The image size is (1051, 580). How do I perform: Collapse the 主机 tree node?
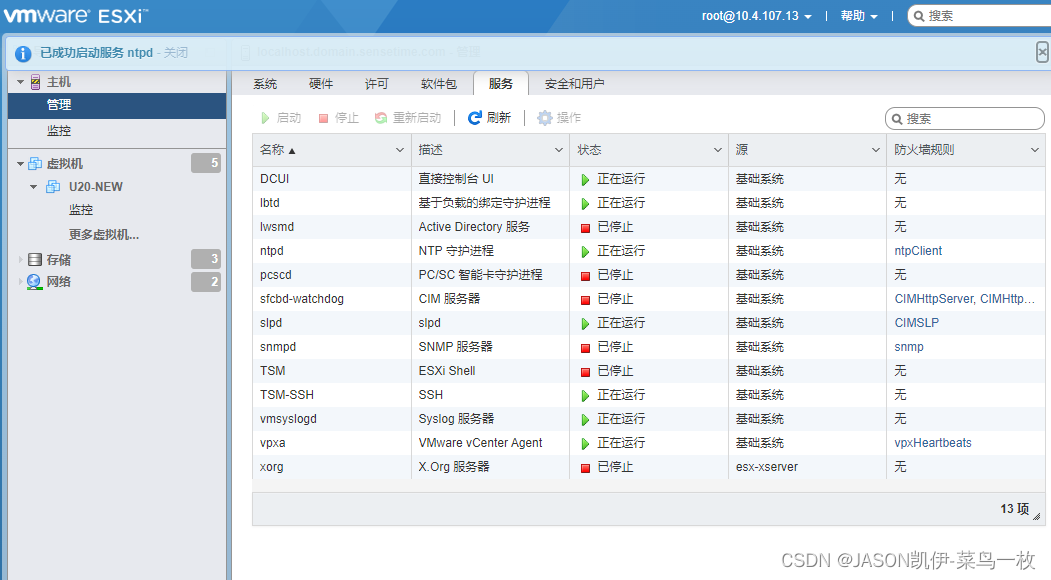pyautogui.click(x=20, y=82)
